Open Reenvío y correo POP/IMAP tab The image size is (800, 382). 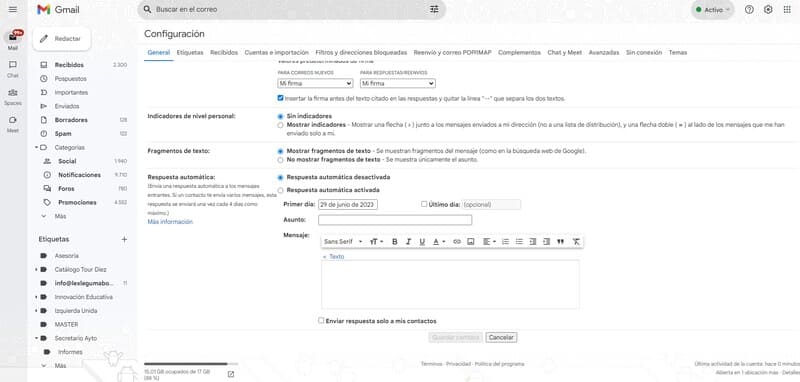pyautogui.click(x=453, y=53)
